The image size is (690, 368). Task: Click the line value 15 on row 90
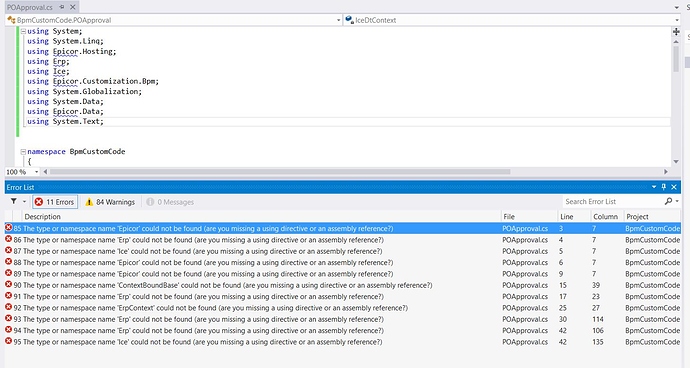tap(563, 285)
